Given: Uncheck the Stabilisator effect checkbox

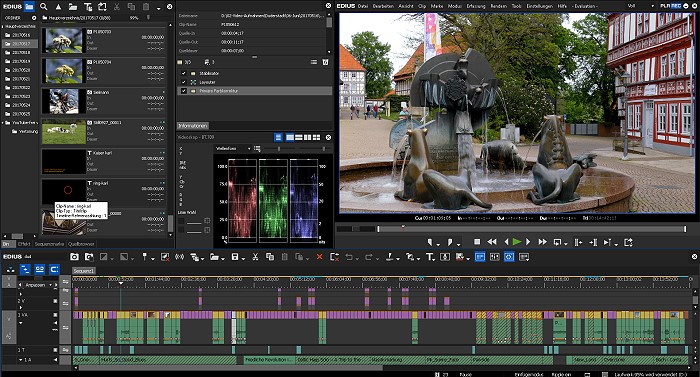Looking at the screenshot, I should coord(183,73).
